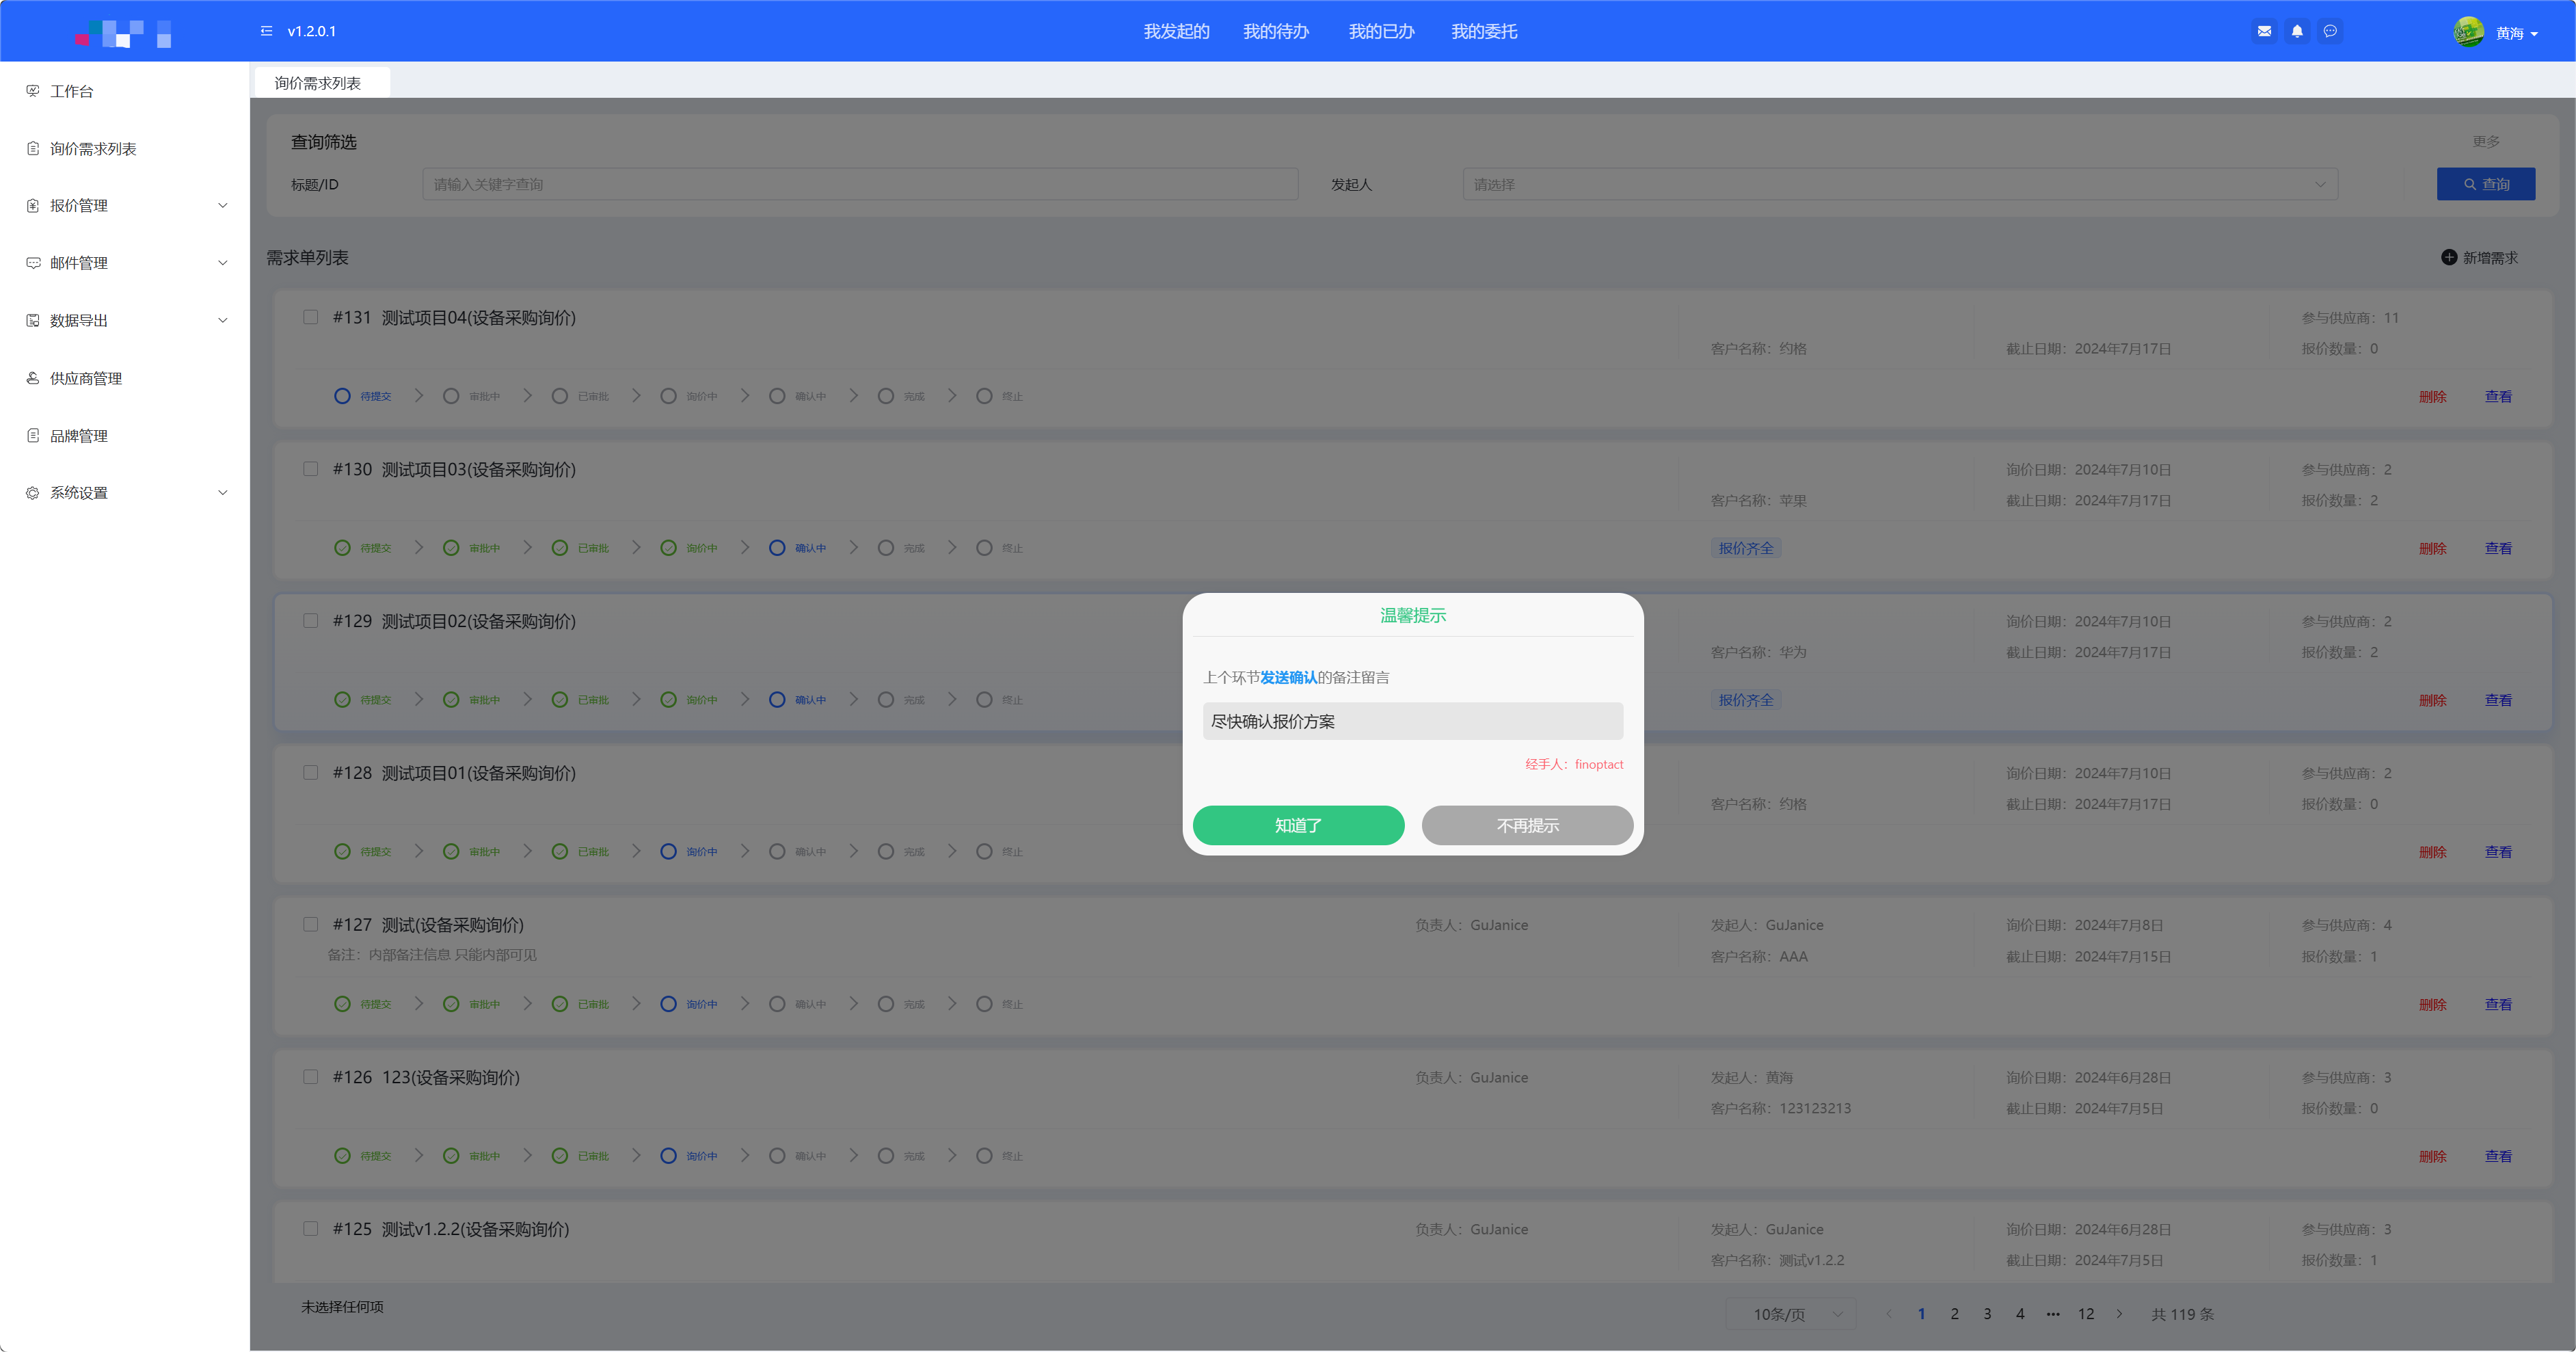
Task: Click the 新增需求 plus icon
Action: (x=2449, y=257)
